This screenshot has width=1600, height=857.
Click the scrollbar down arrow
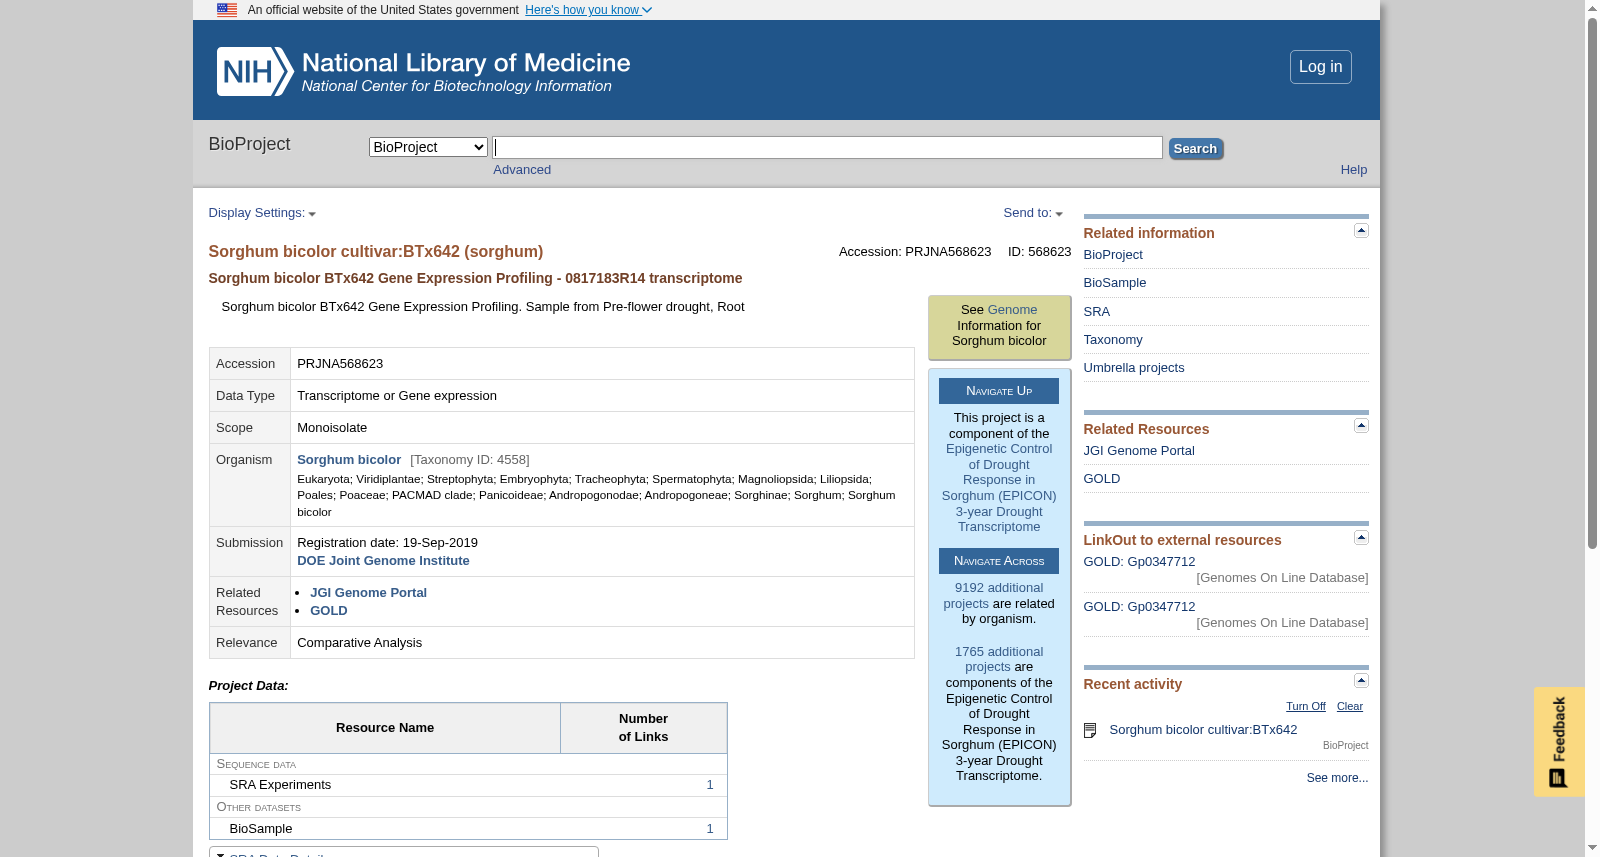pyautogui.click(x=1592, y=848)
